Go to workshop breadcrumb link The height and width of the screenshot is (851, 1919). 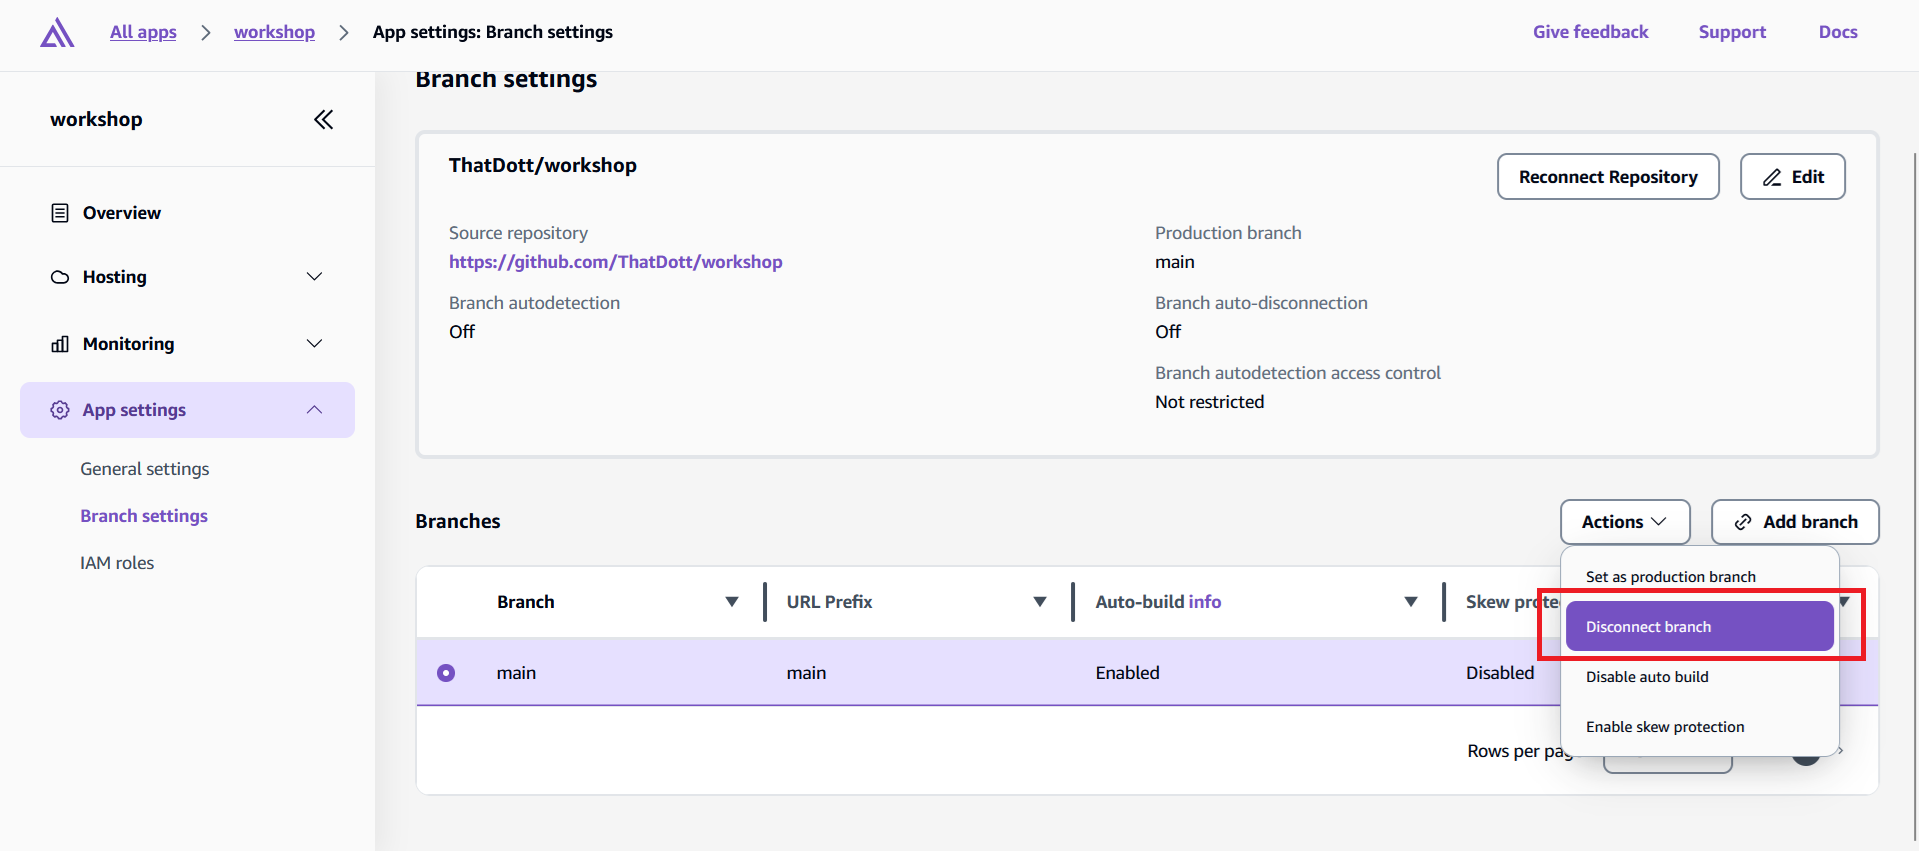[274, 32]
